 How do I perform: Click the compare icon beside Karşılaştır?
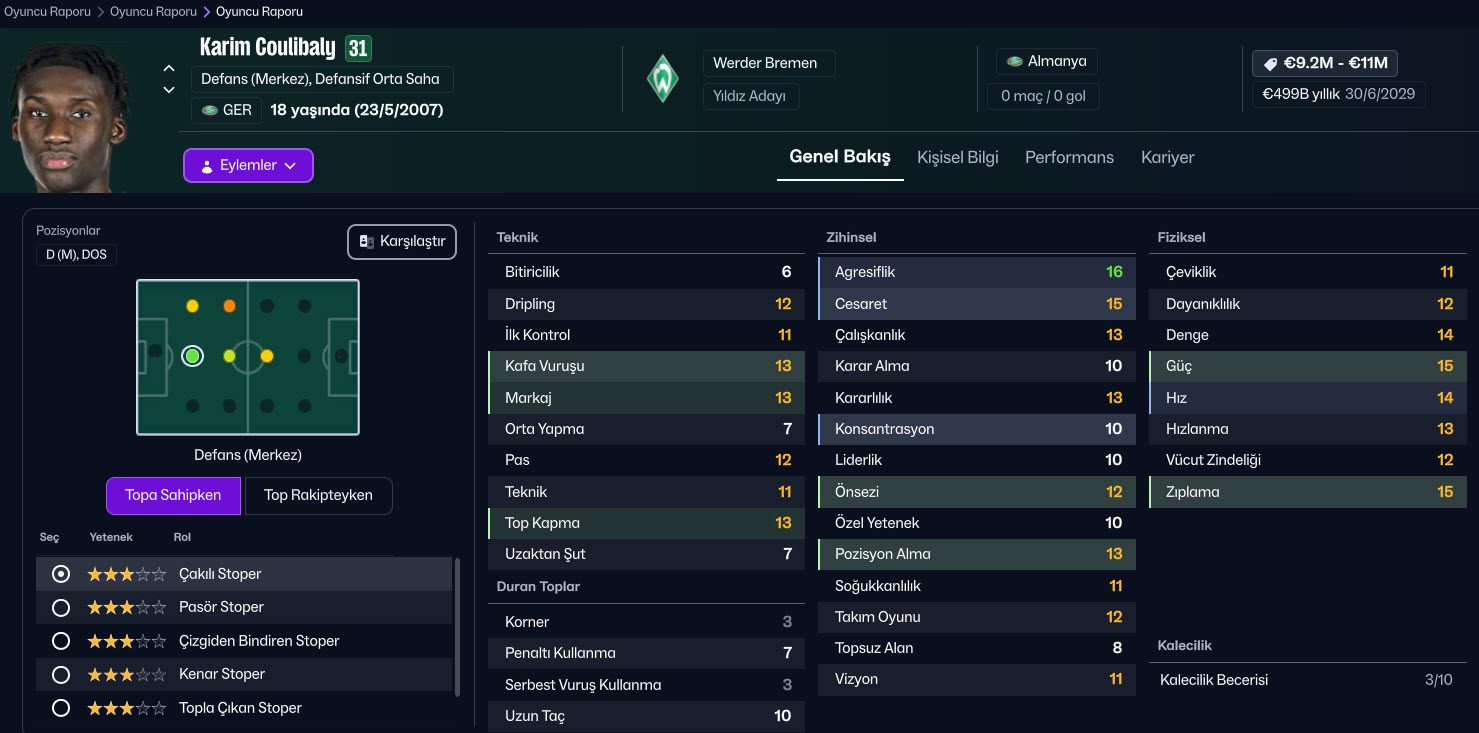[x=367, y=242]
